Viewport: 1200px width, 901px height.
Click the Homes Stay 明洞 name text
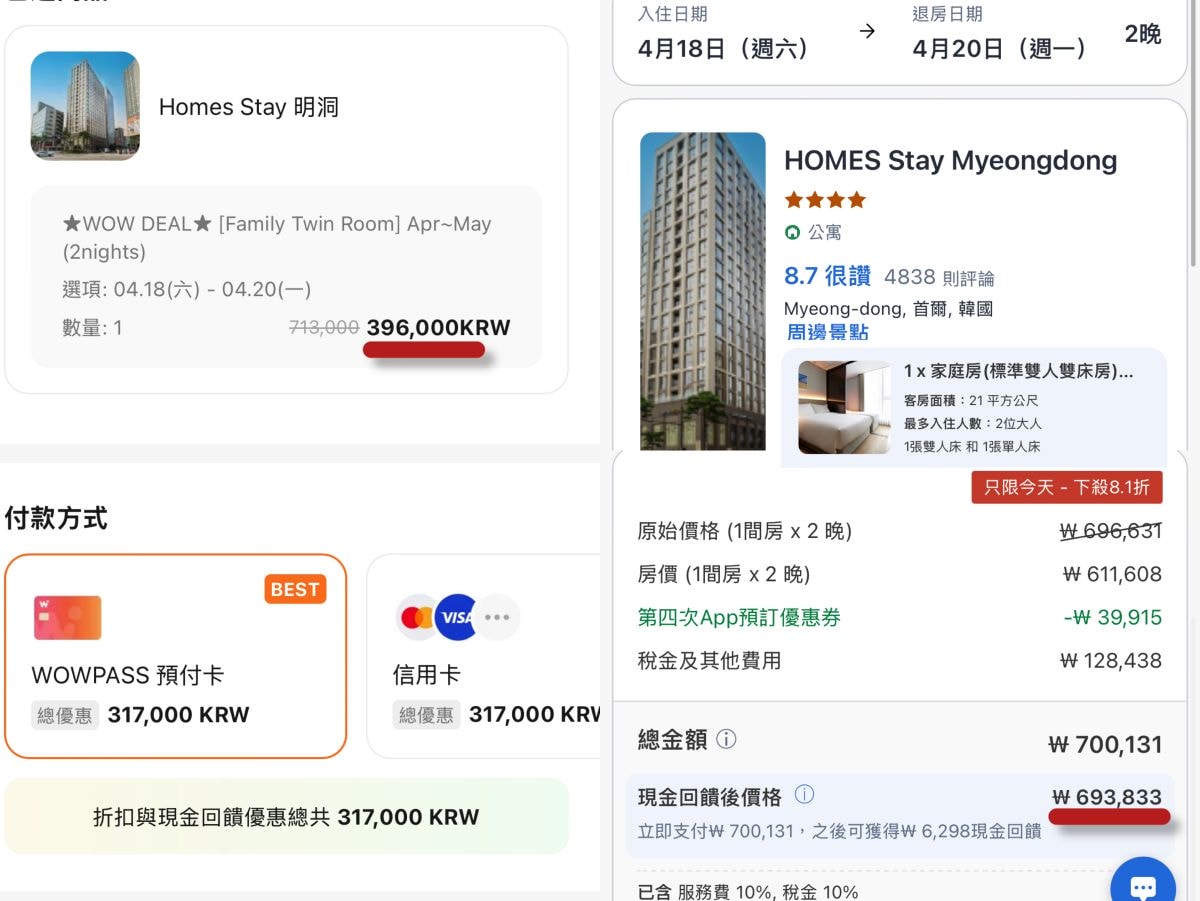[249, 107]
